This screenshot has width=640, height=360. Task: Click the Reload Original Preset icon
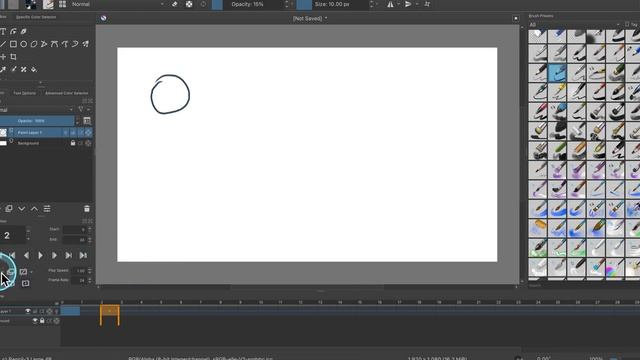click(203, 4)
